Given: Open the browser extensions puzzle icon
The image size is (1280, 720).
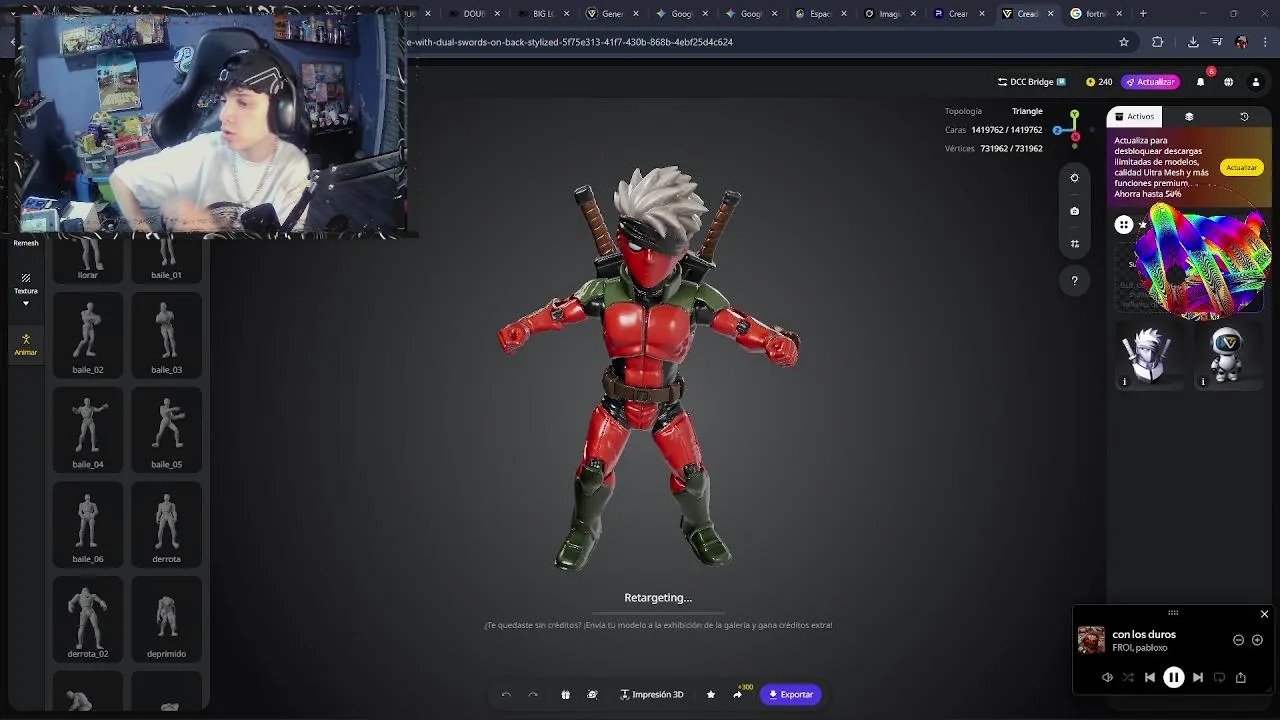Looking at the screenshot, I should pyautogui.click(x=1158, y=42).
